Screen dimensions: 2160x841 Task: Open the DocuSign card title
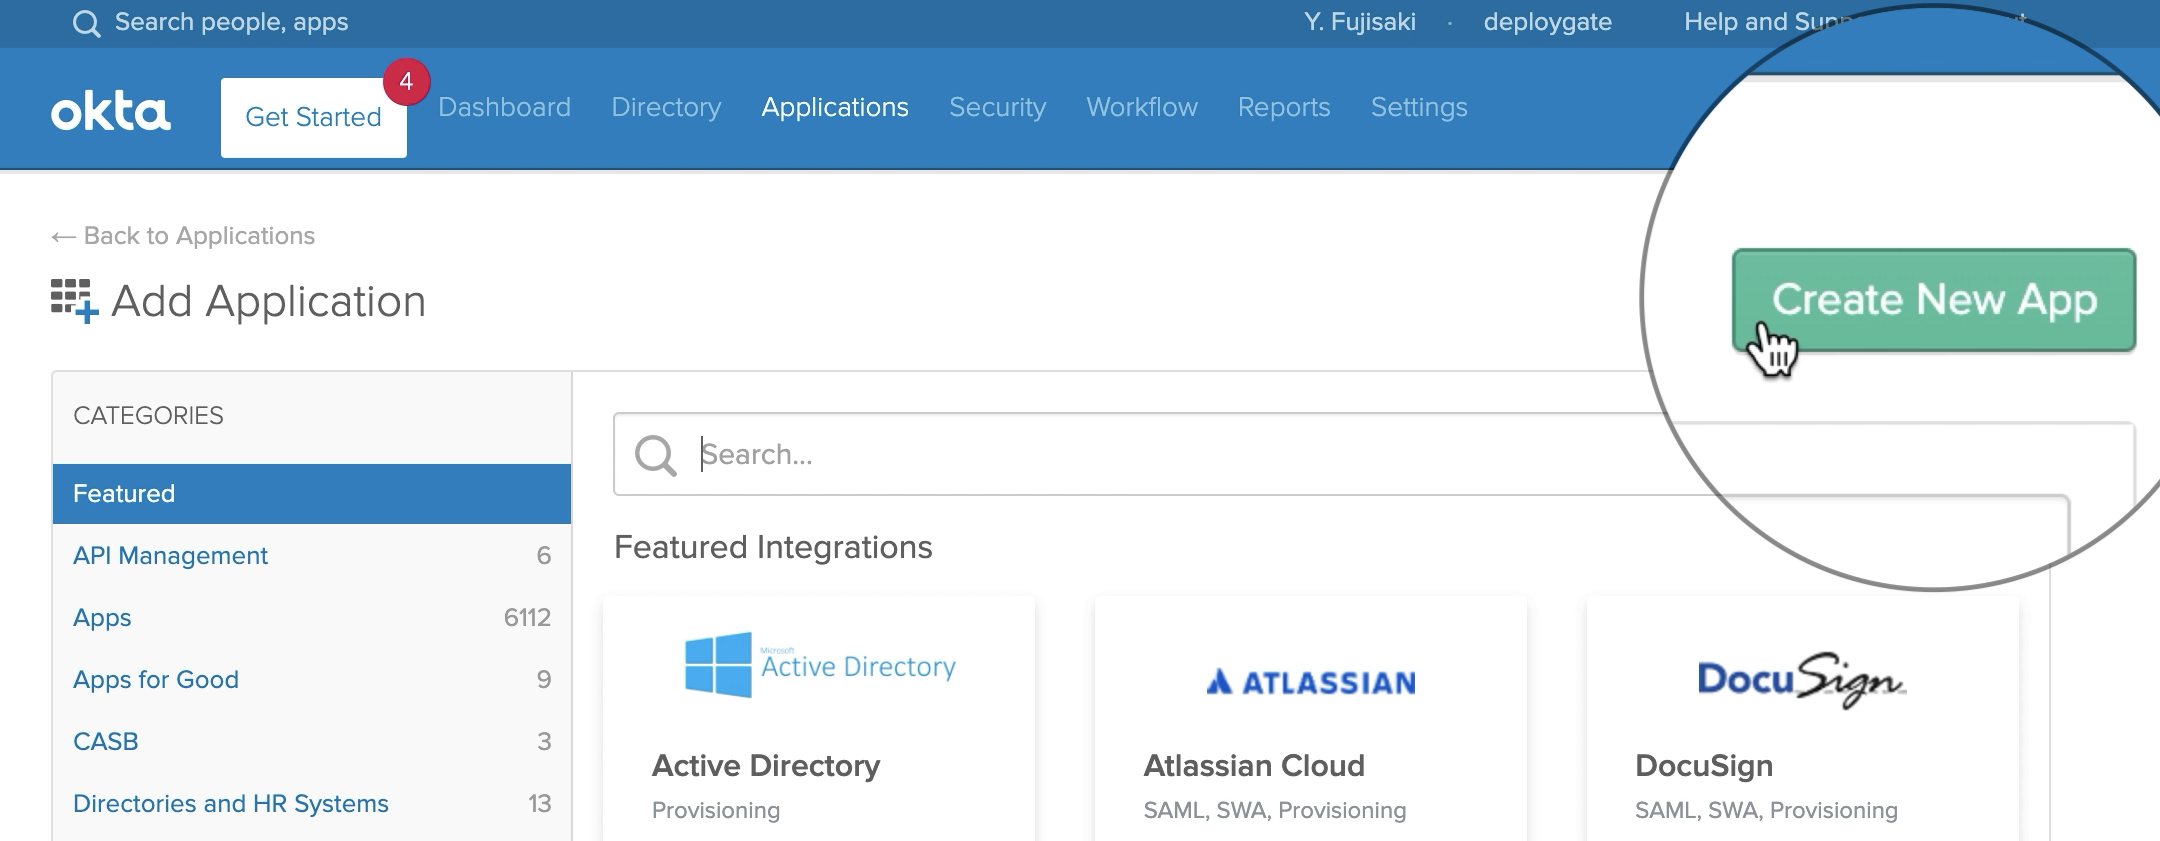pos(1704,766)
